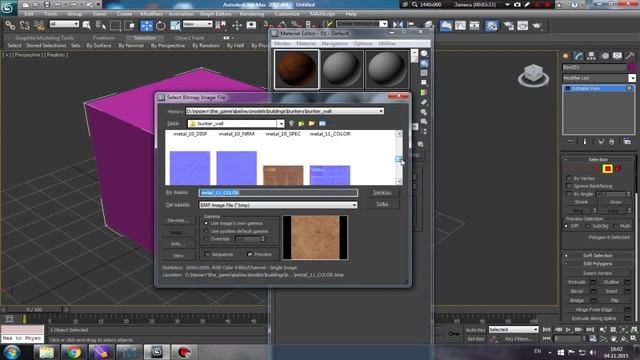Enable Ignore Backfacing checkbox
The image size is (640, 360).
coord(569,186)
